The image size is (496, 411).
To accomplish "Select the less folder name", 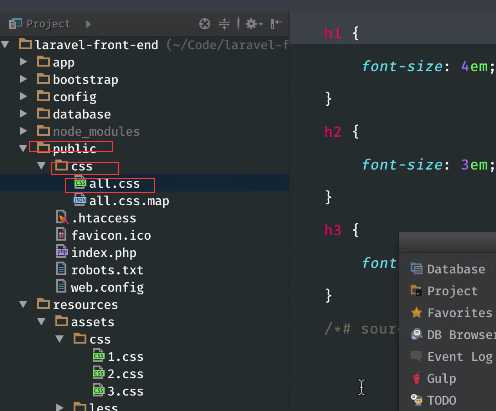I will tap(103, 407).
